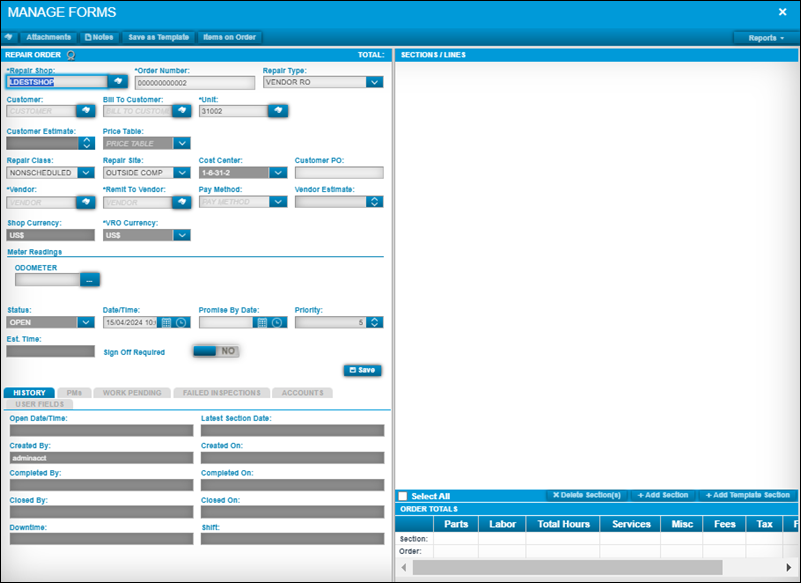This screenshot has width=801, height=583.
Task: Open the Promise By Date calendar icon
Action: [262, 322]
